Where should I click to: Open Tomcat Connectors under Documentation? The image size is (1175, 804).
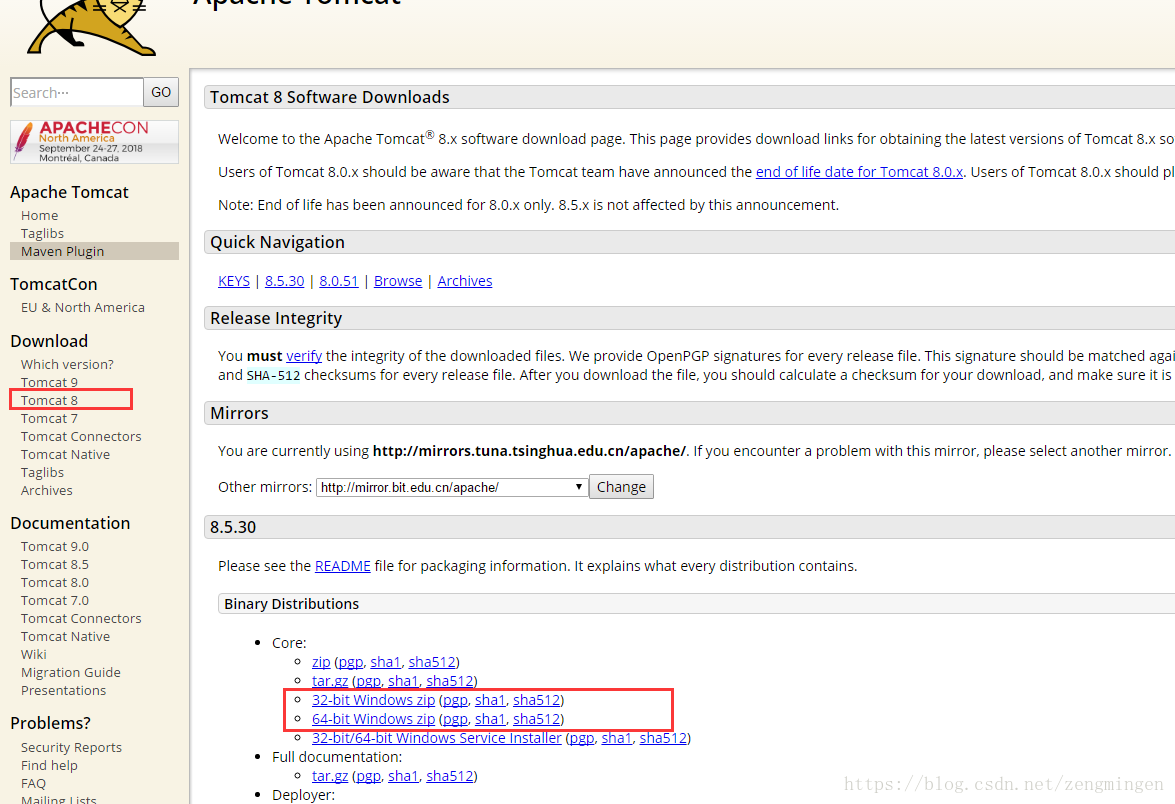81,619
